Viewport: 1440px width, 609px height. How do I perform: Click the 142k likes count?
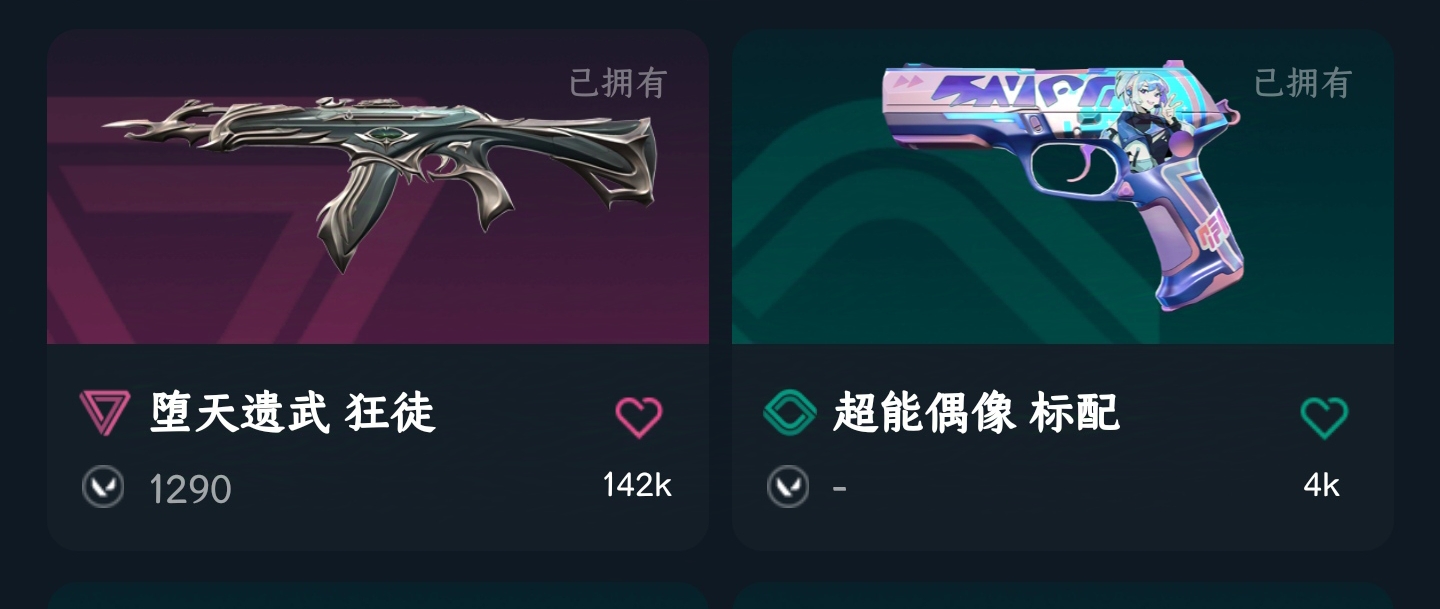pyautogui.click(x=637, y=485)
